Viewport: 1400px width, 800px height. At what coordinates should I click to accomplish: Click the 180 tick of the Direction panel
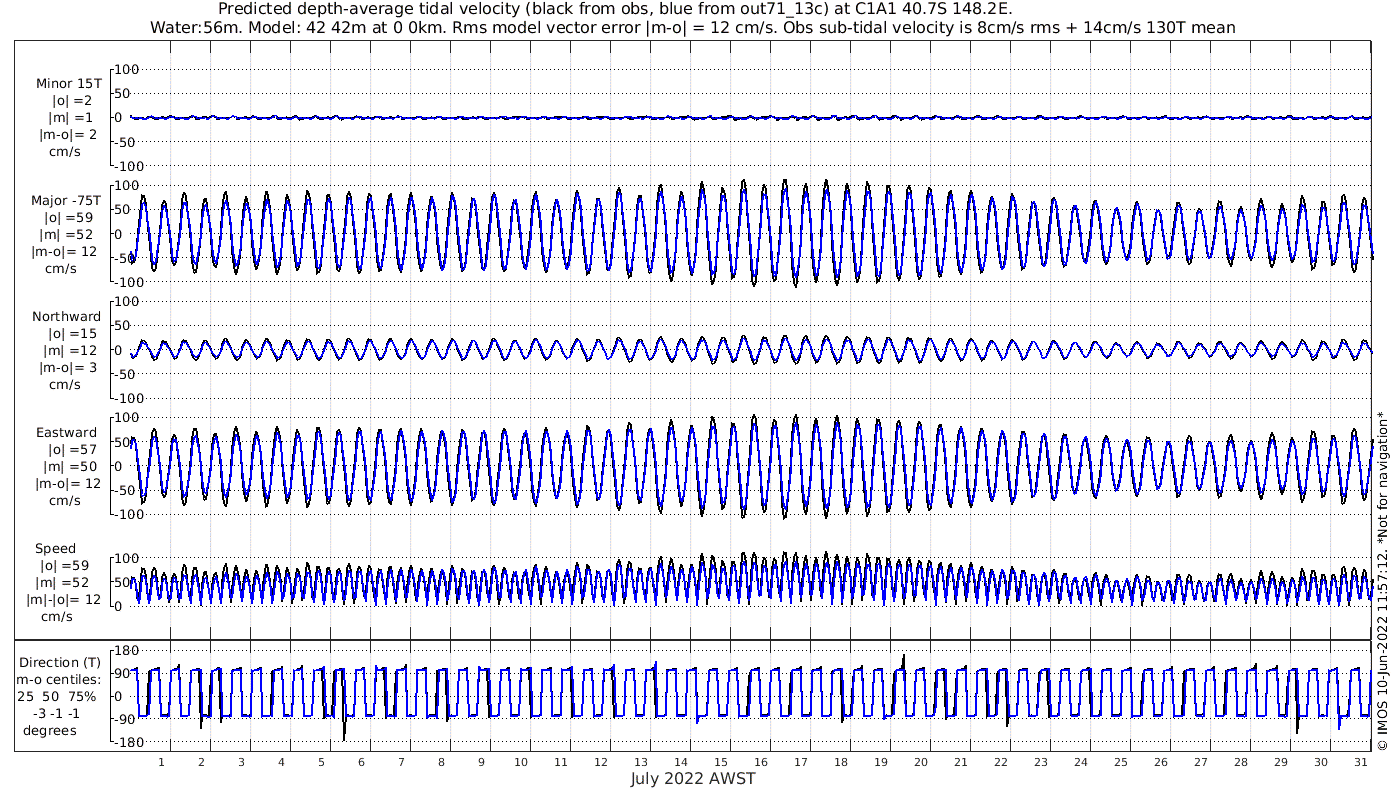(x=126, y=651)
